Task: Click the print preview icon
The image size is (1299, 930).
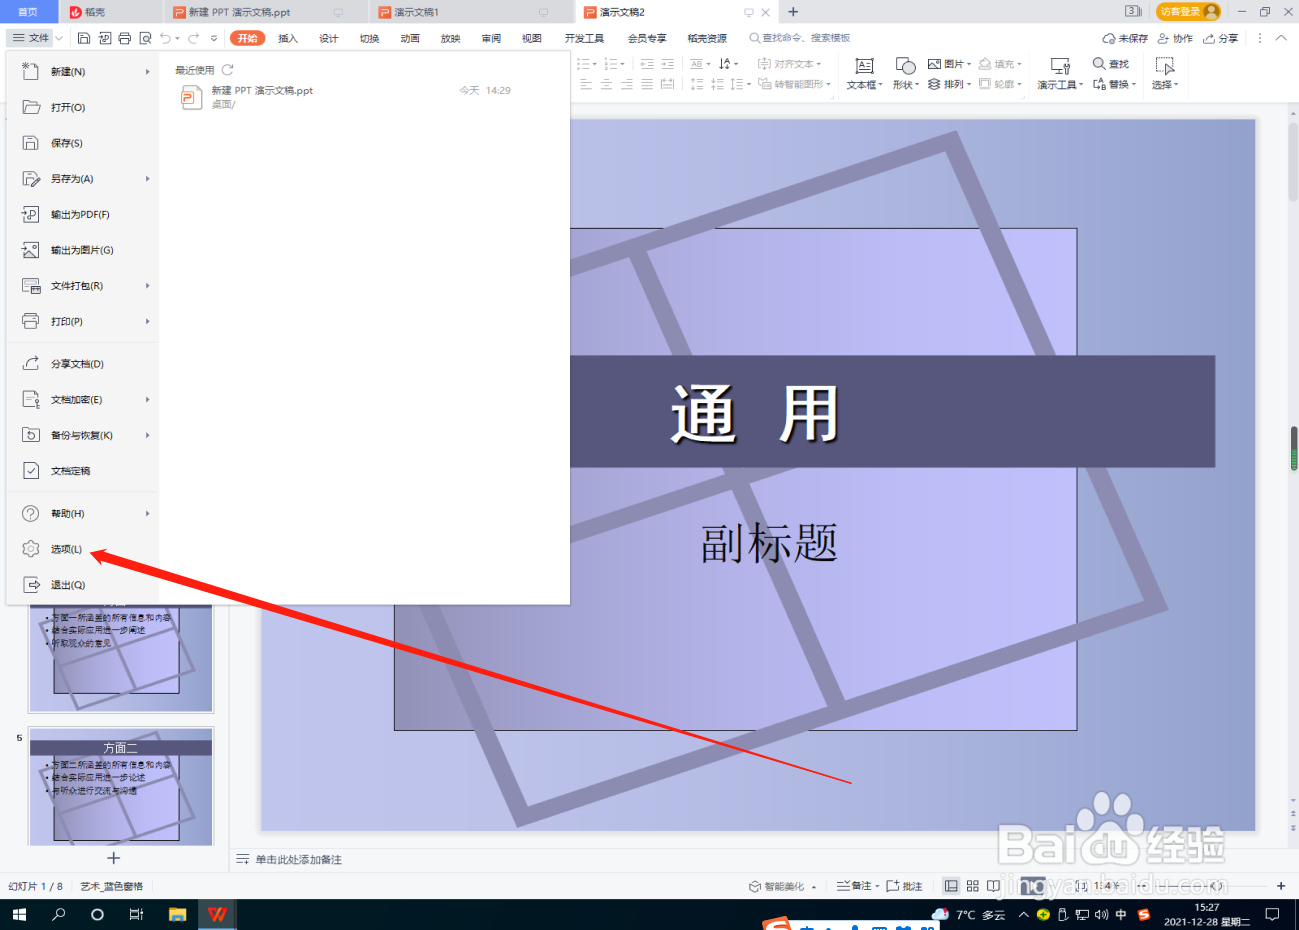Action: [145, 38]
